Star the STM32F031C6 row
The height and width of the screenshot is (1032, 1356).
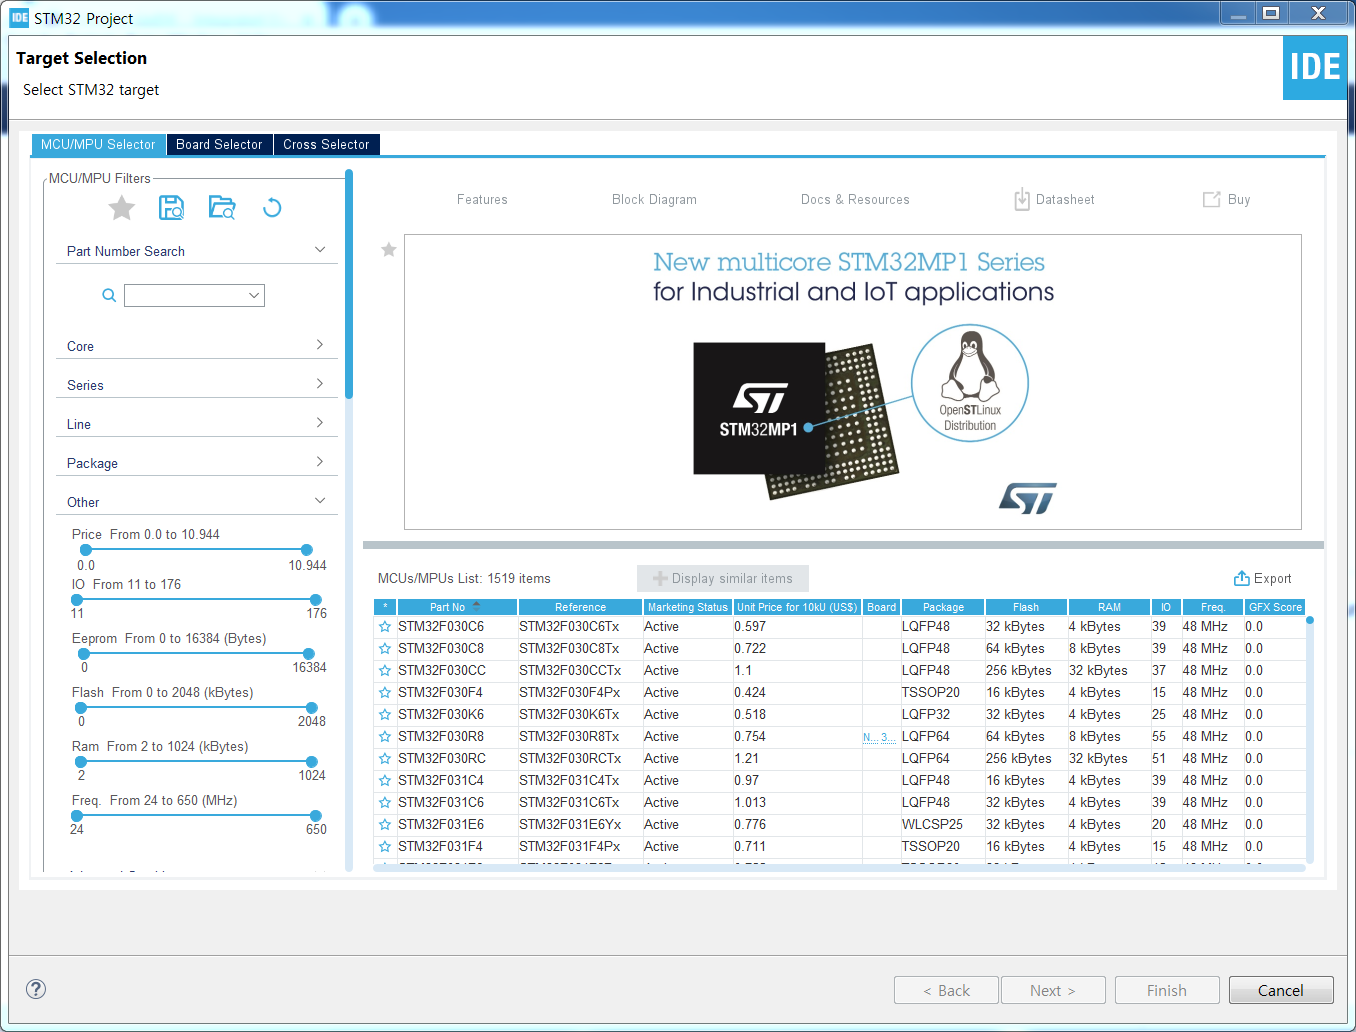[x=385, y=803]
